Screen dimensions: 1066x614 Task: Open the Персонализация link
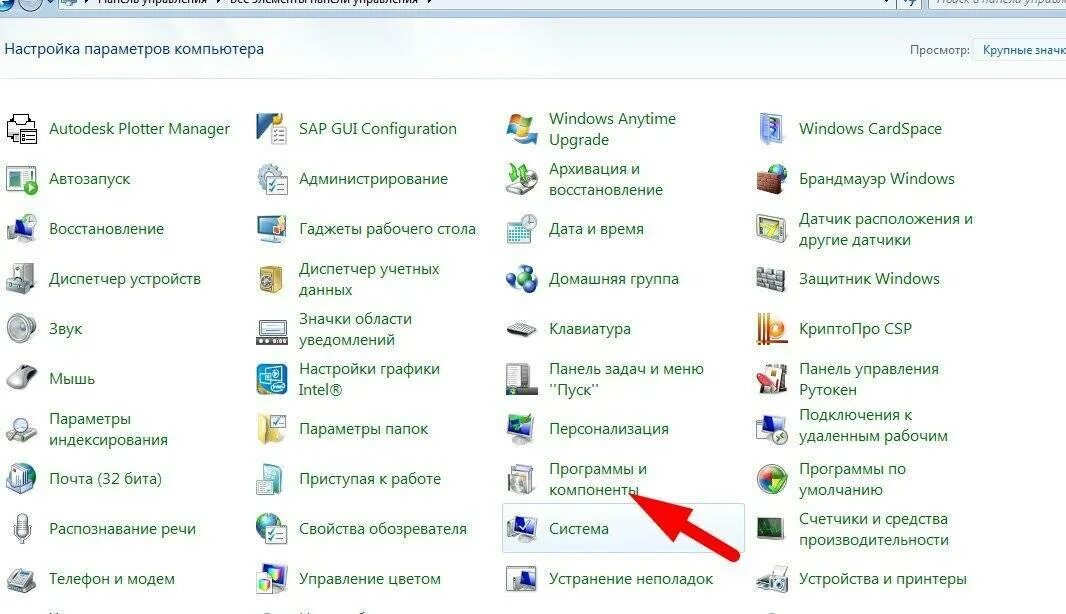(608, 429)
